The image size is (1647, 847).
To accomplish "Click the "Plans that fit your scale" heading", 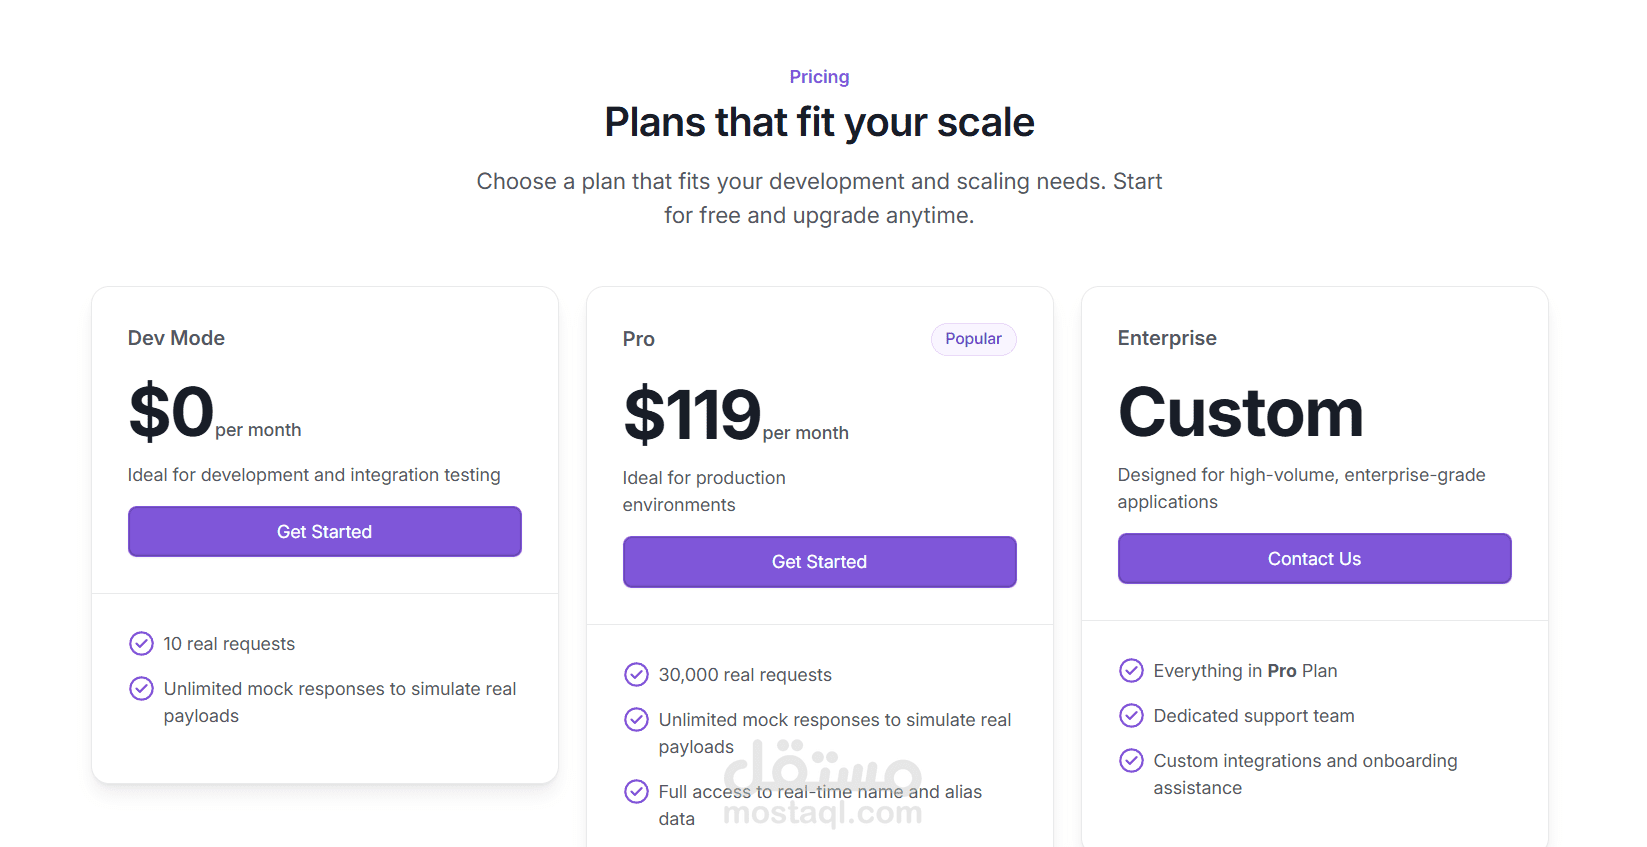I will pos(819,123).
